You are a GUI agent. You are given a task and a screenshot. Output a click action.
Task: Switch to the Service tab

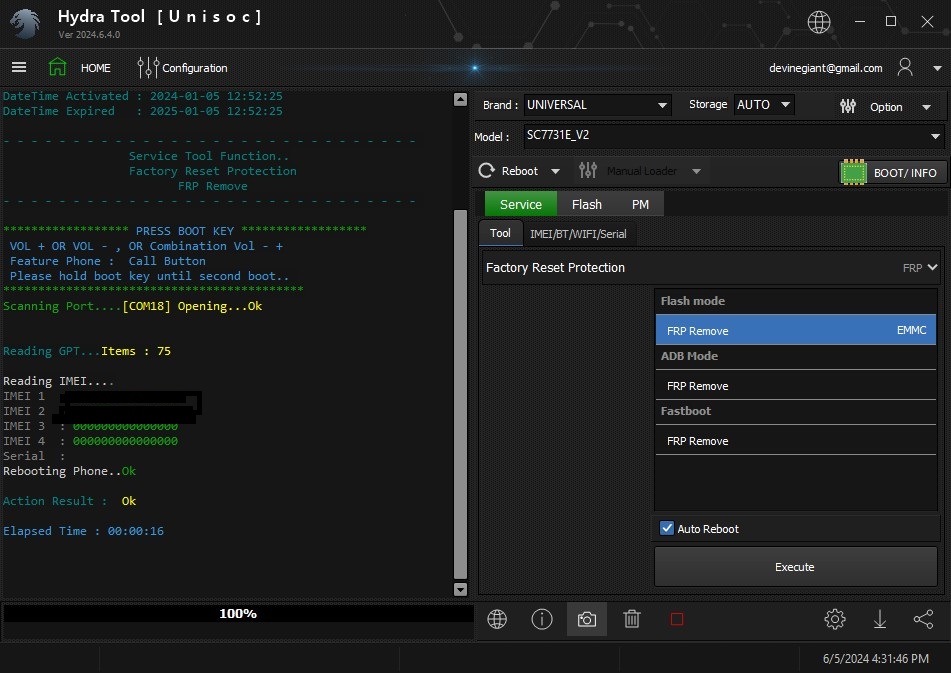tap(520, 204)
